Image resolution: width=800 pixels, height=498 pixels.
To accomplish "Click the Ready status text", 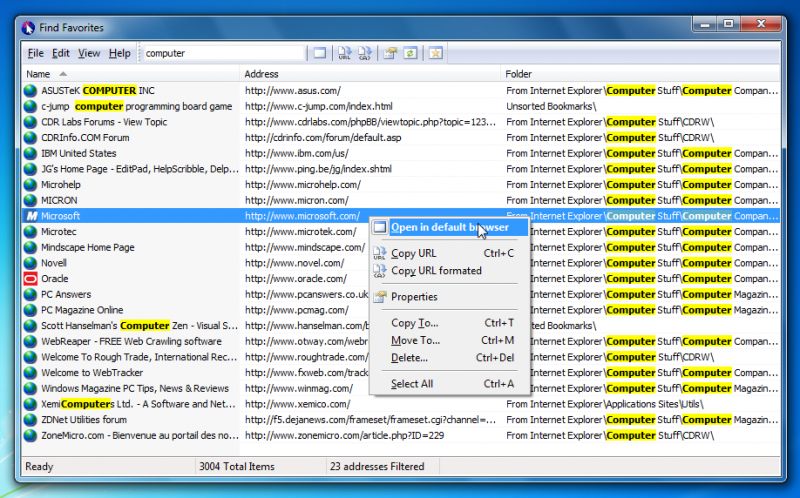I will tap(39, 466).
